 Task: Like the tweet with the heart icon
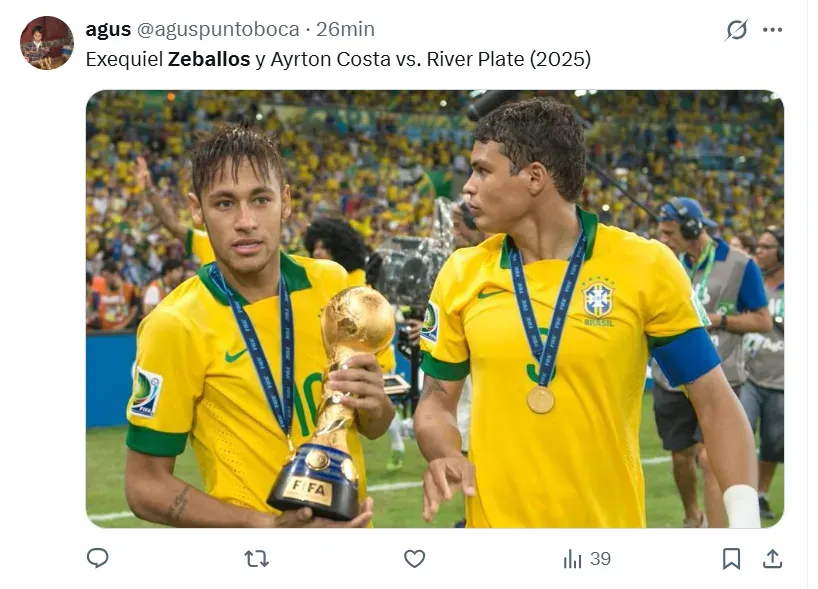pos(414,558)
